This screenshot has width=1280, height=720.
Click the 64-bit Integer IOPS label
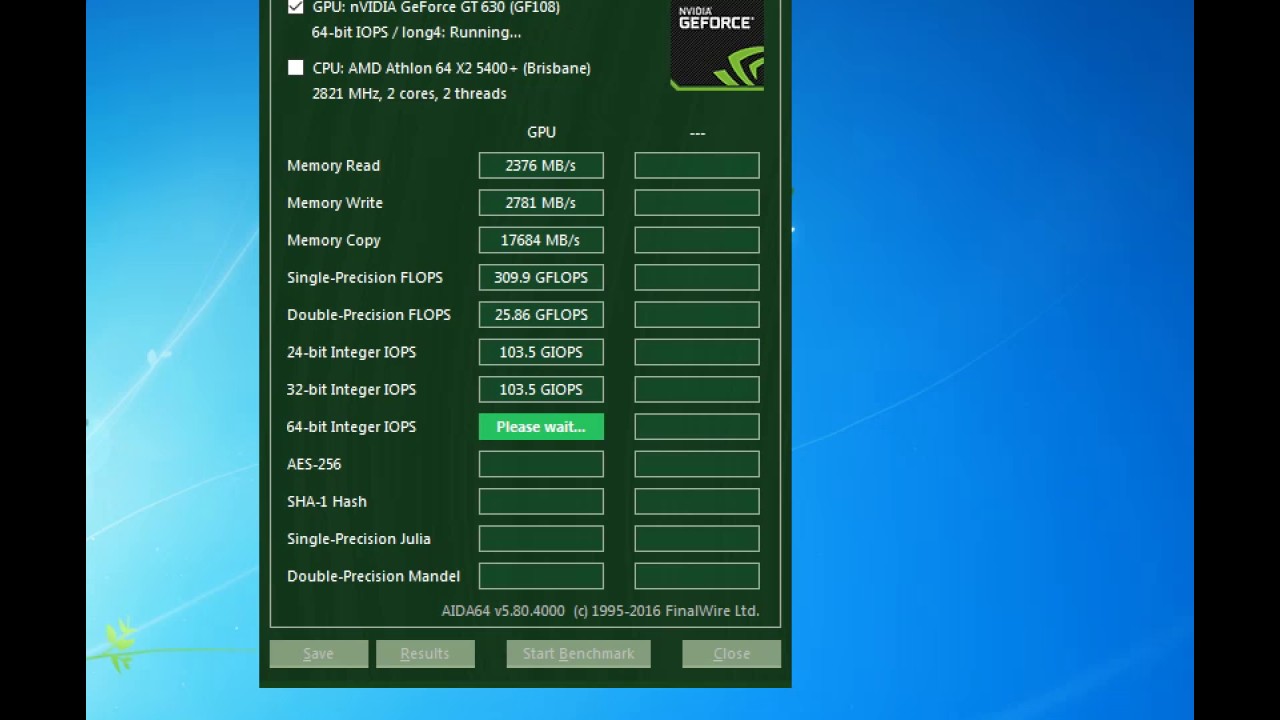(x=351, y=427)
